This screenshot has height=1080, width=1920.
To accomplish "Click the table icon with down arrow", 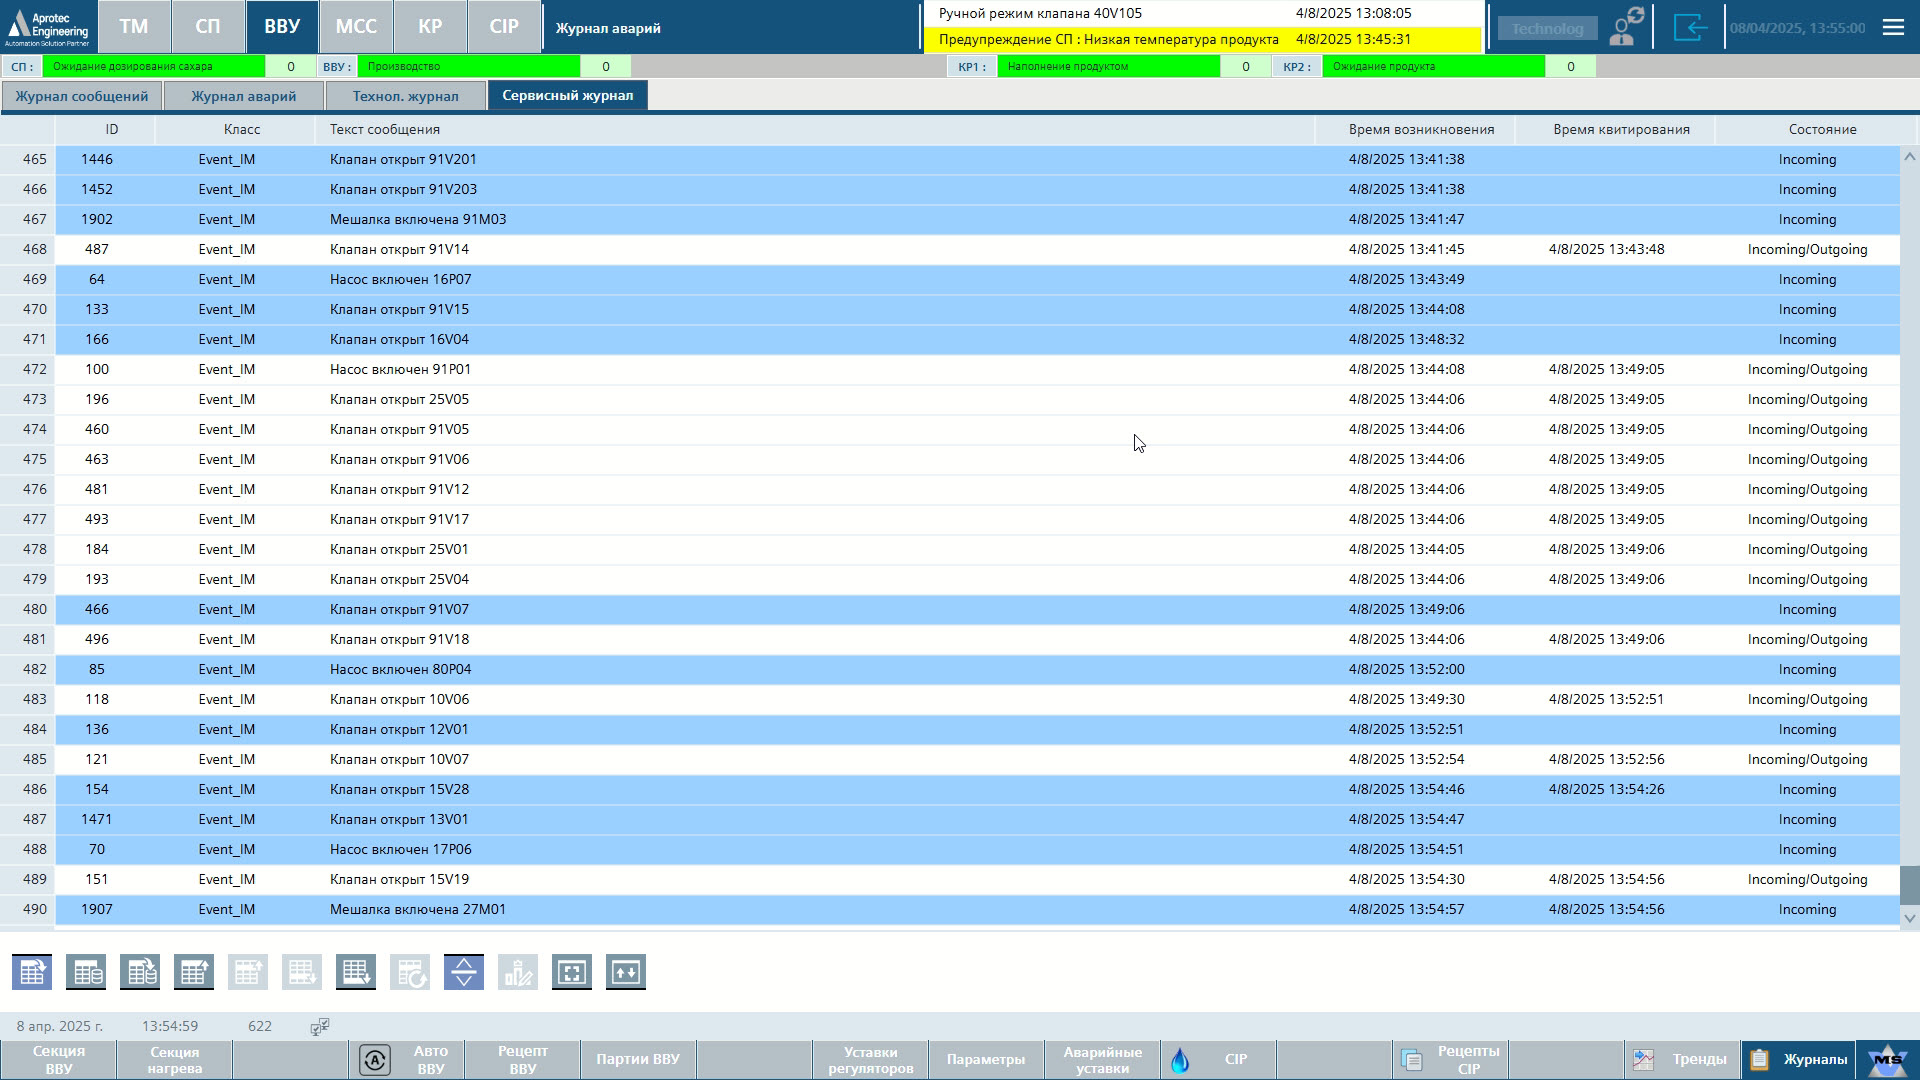I will pos(356,972).
